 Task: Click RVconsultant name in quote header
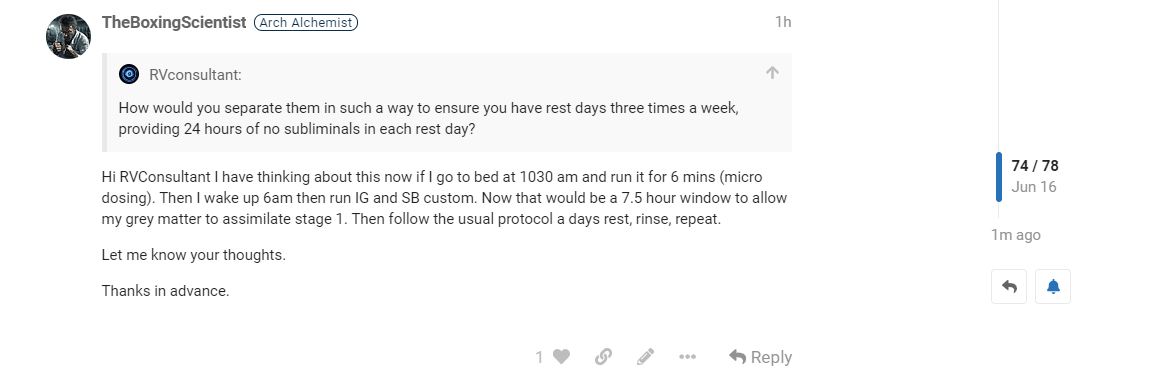pyautogui.click(x=195, y=75)
